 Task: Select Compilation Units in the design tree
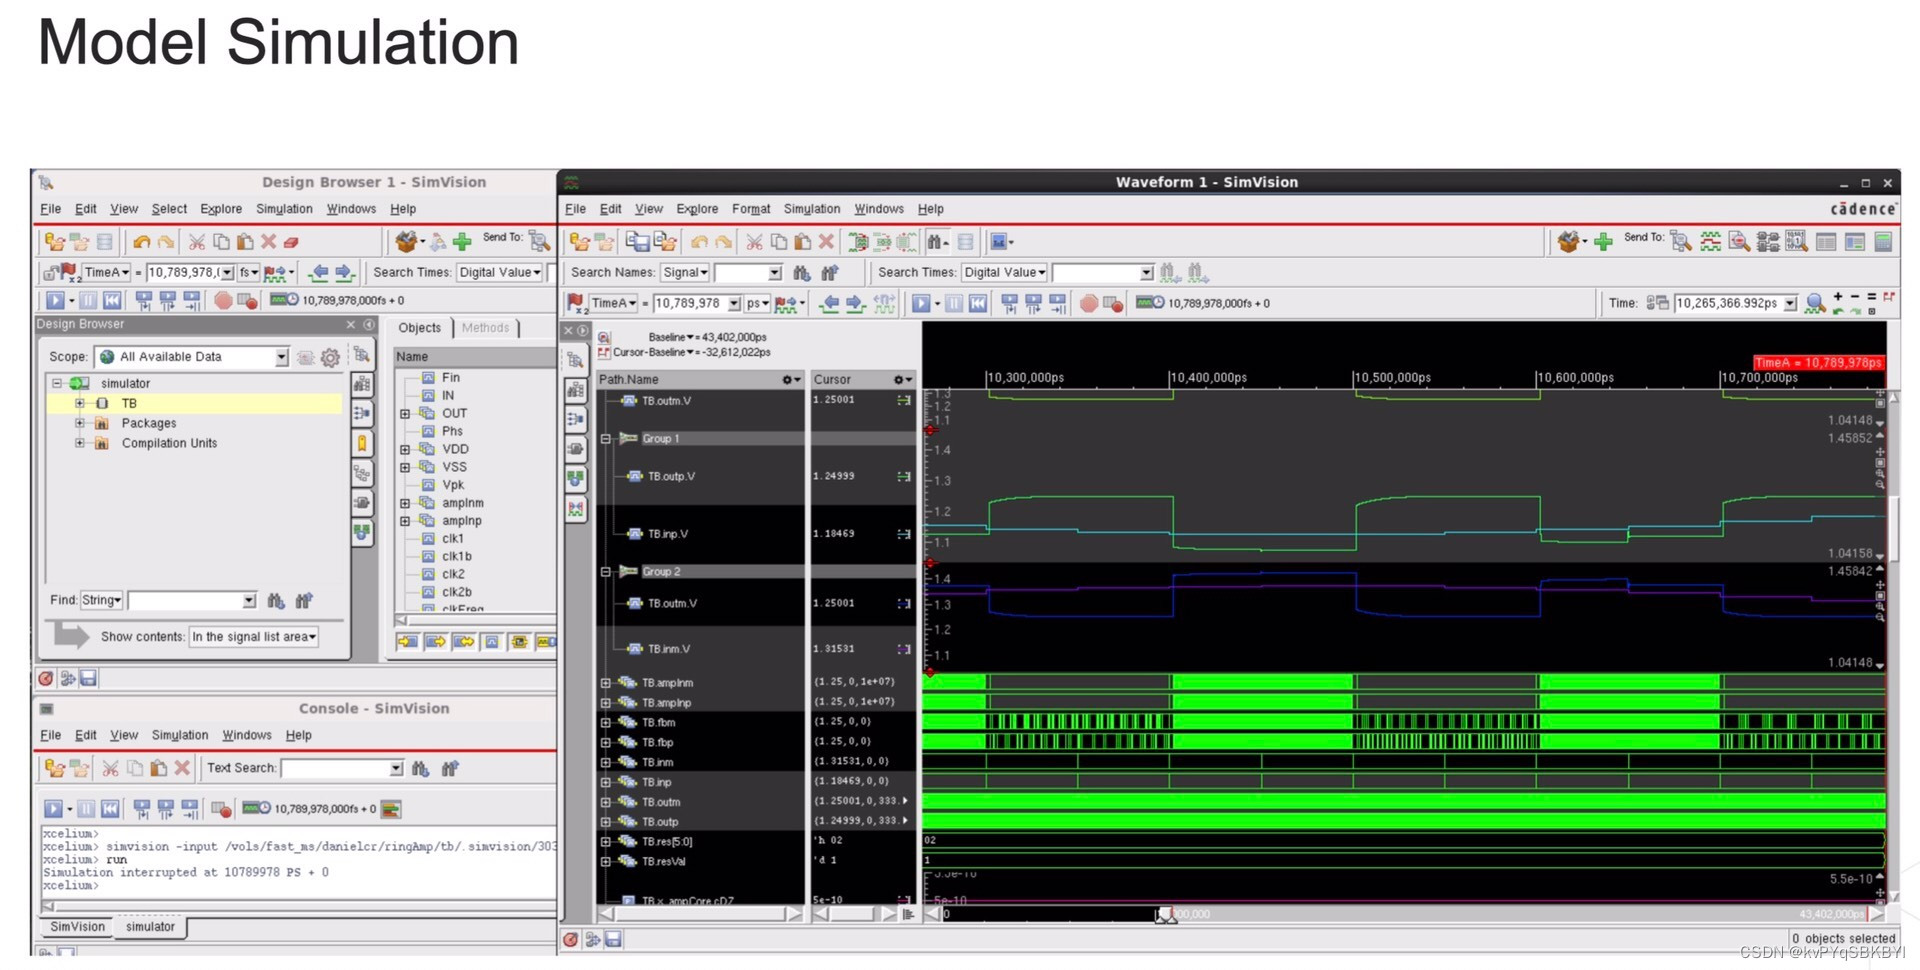[169, 443]
